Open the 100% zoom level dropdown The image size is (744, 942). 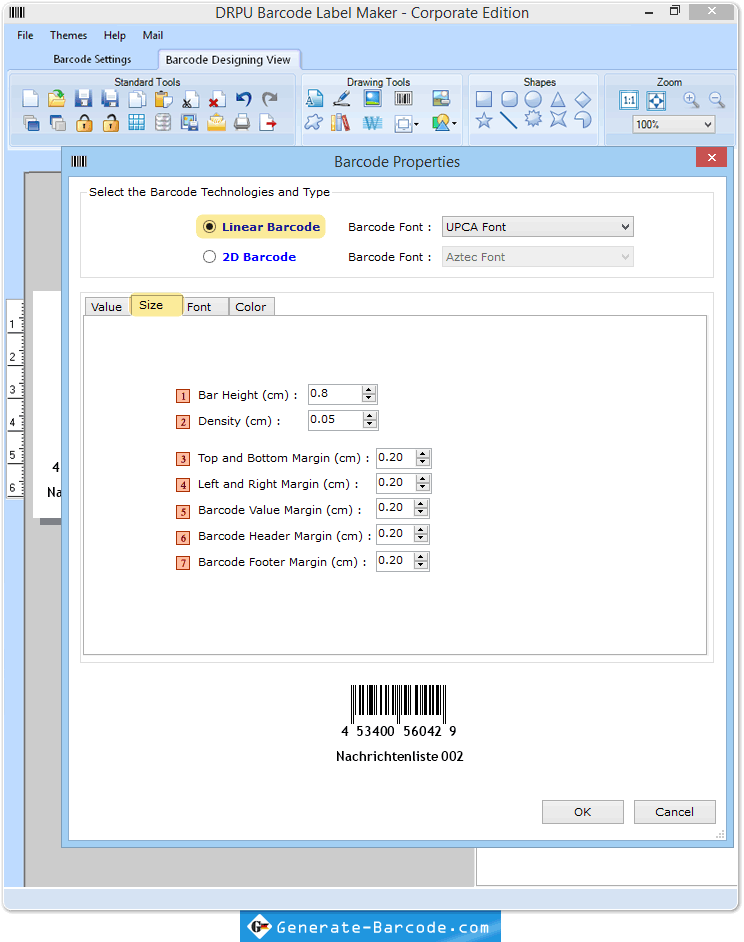pos(674,124)
